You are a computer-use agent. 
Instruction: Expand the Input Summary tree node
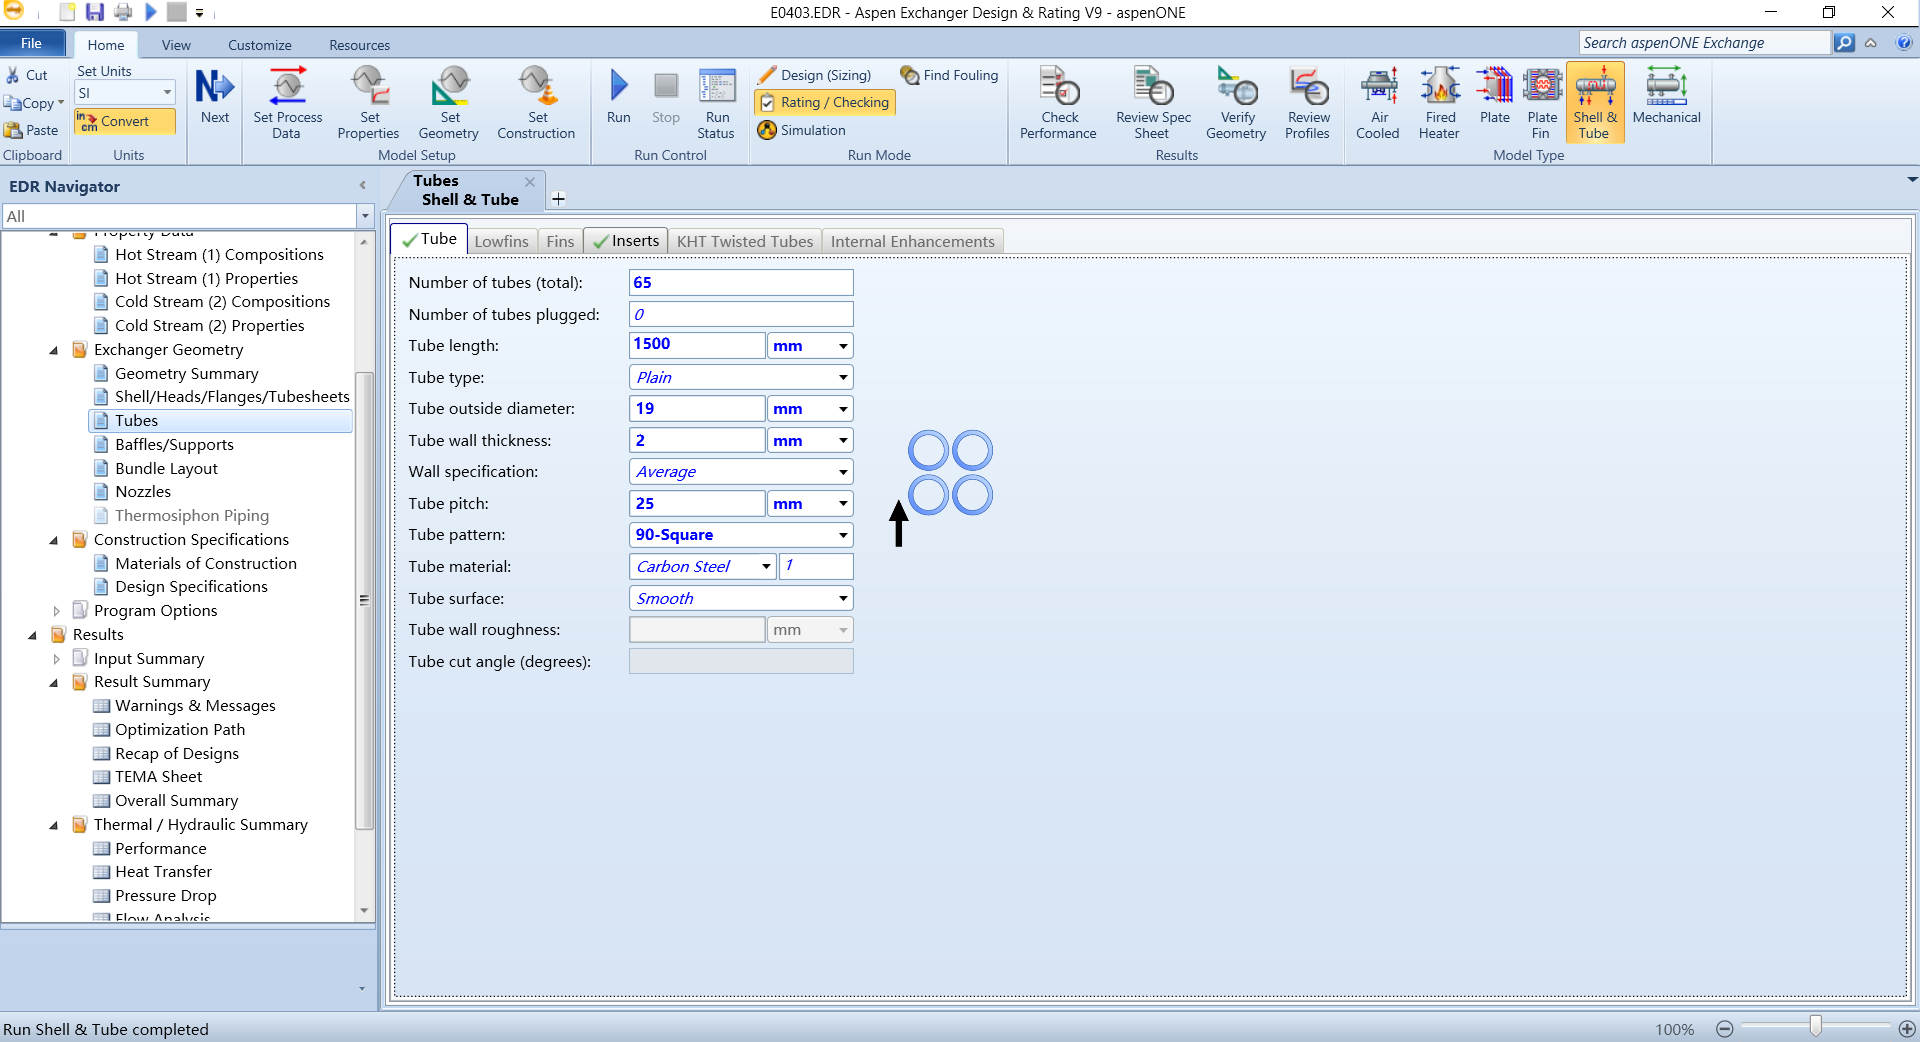point(56,659)
